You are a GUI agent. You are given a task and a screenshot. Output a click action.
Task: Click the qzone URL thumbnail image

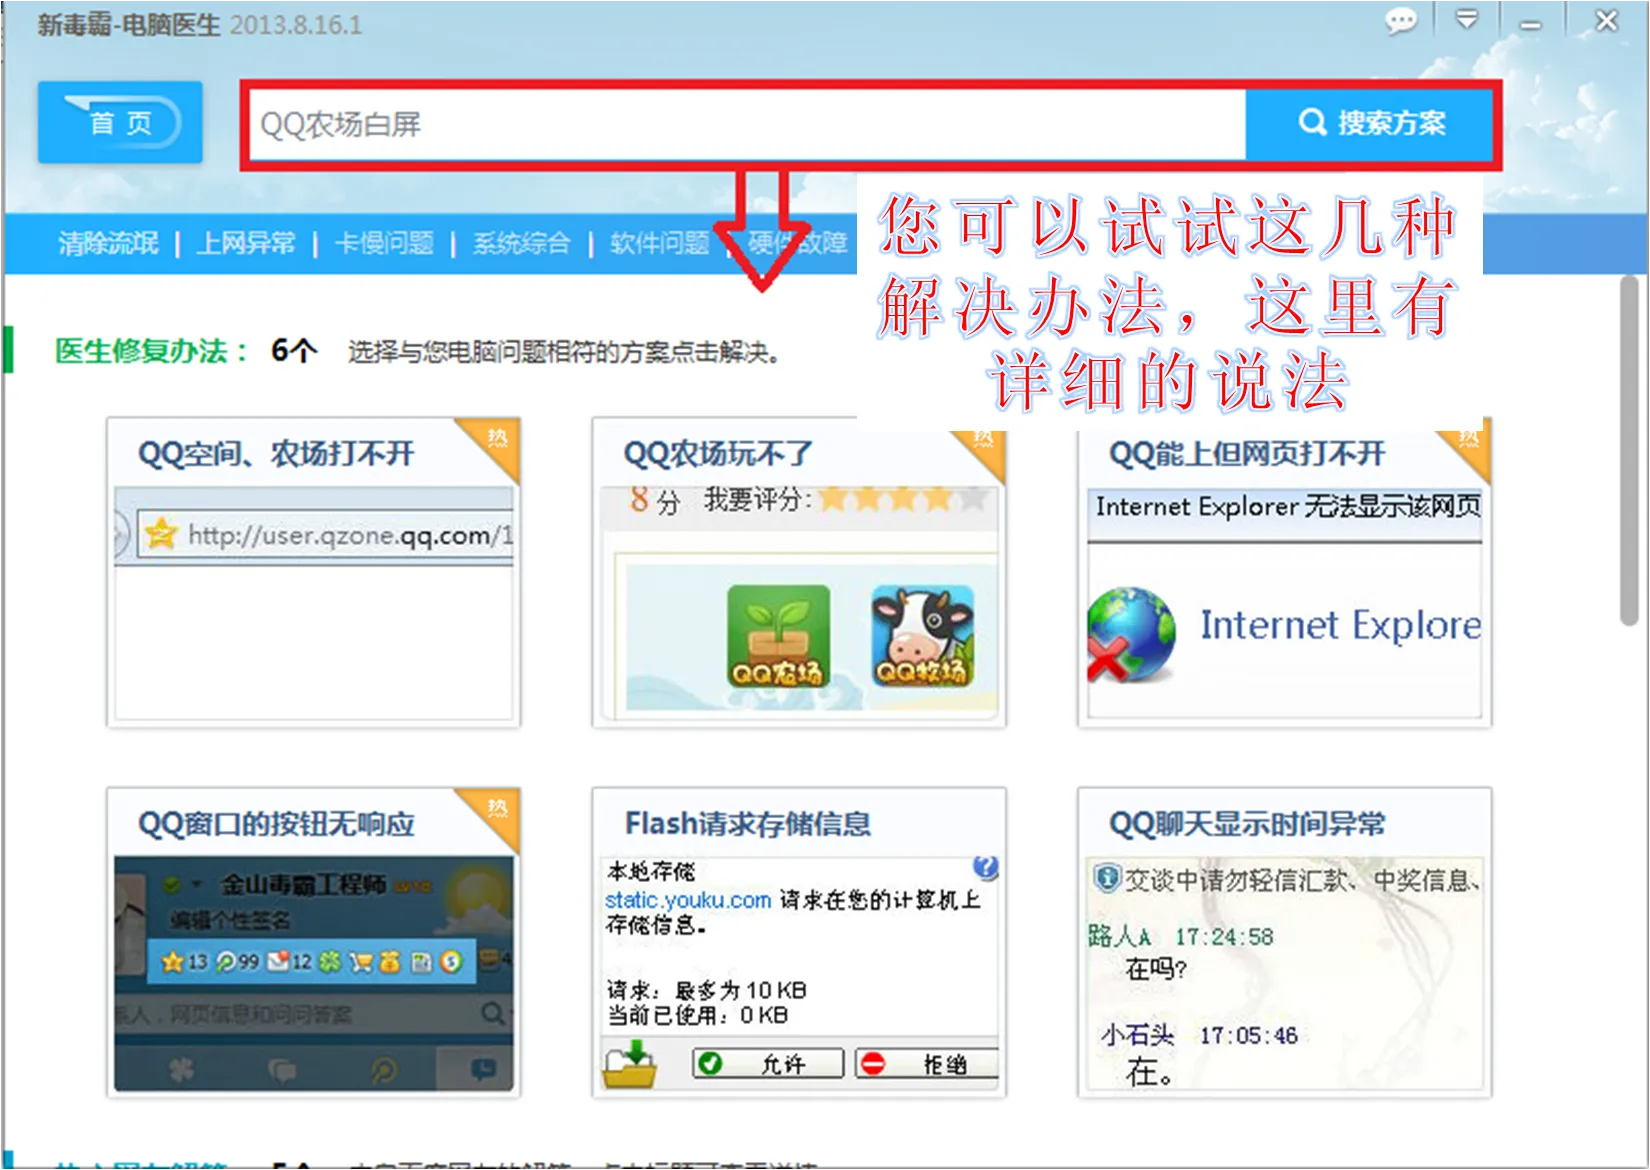click(314, 603)
